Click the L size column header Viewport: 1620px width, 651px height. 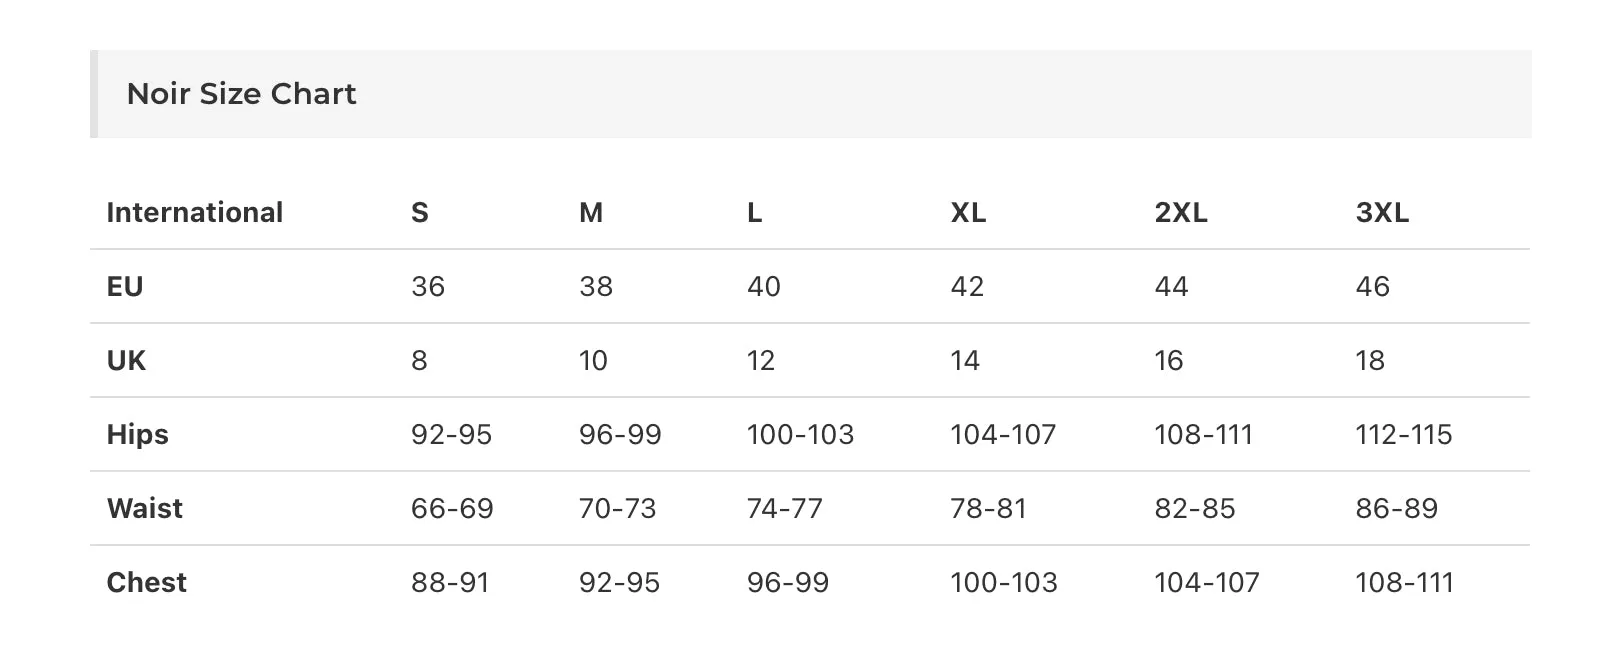point(755,212)
